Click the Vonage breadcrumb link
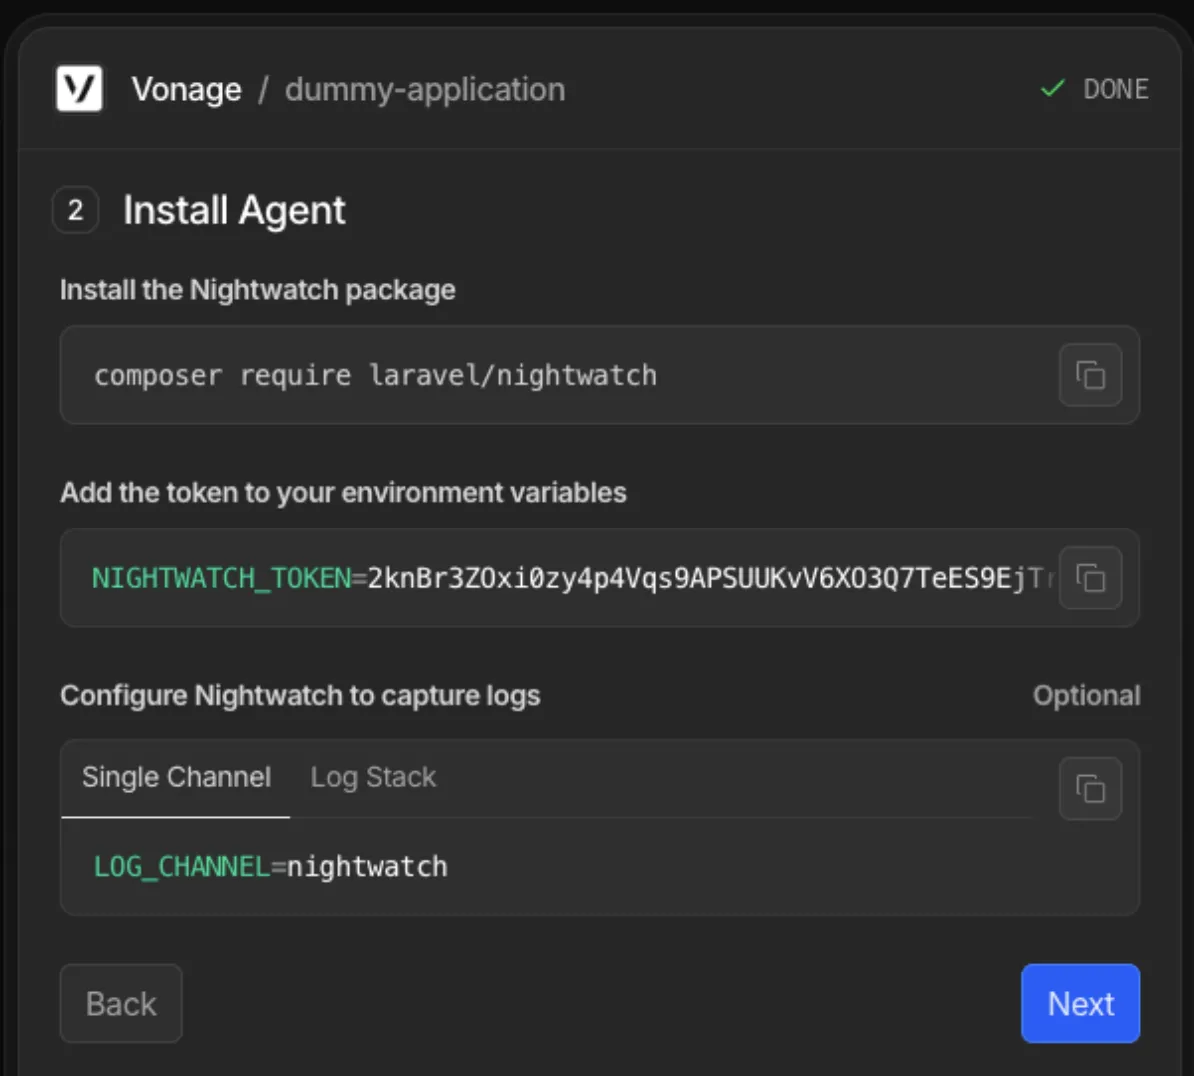1194x1076 pixels. [186, 89]
